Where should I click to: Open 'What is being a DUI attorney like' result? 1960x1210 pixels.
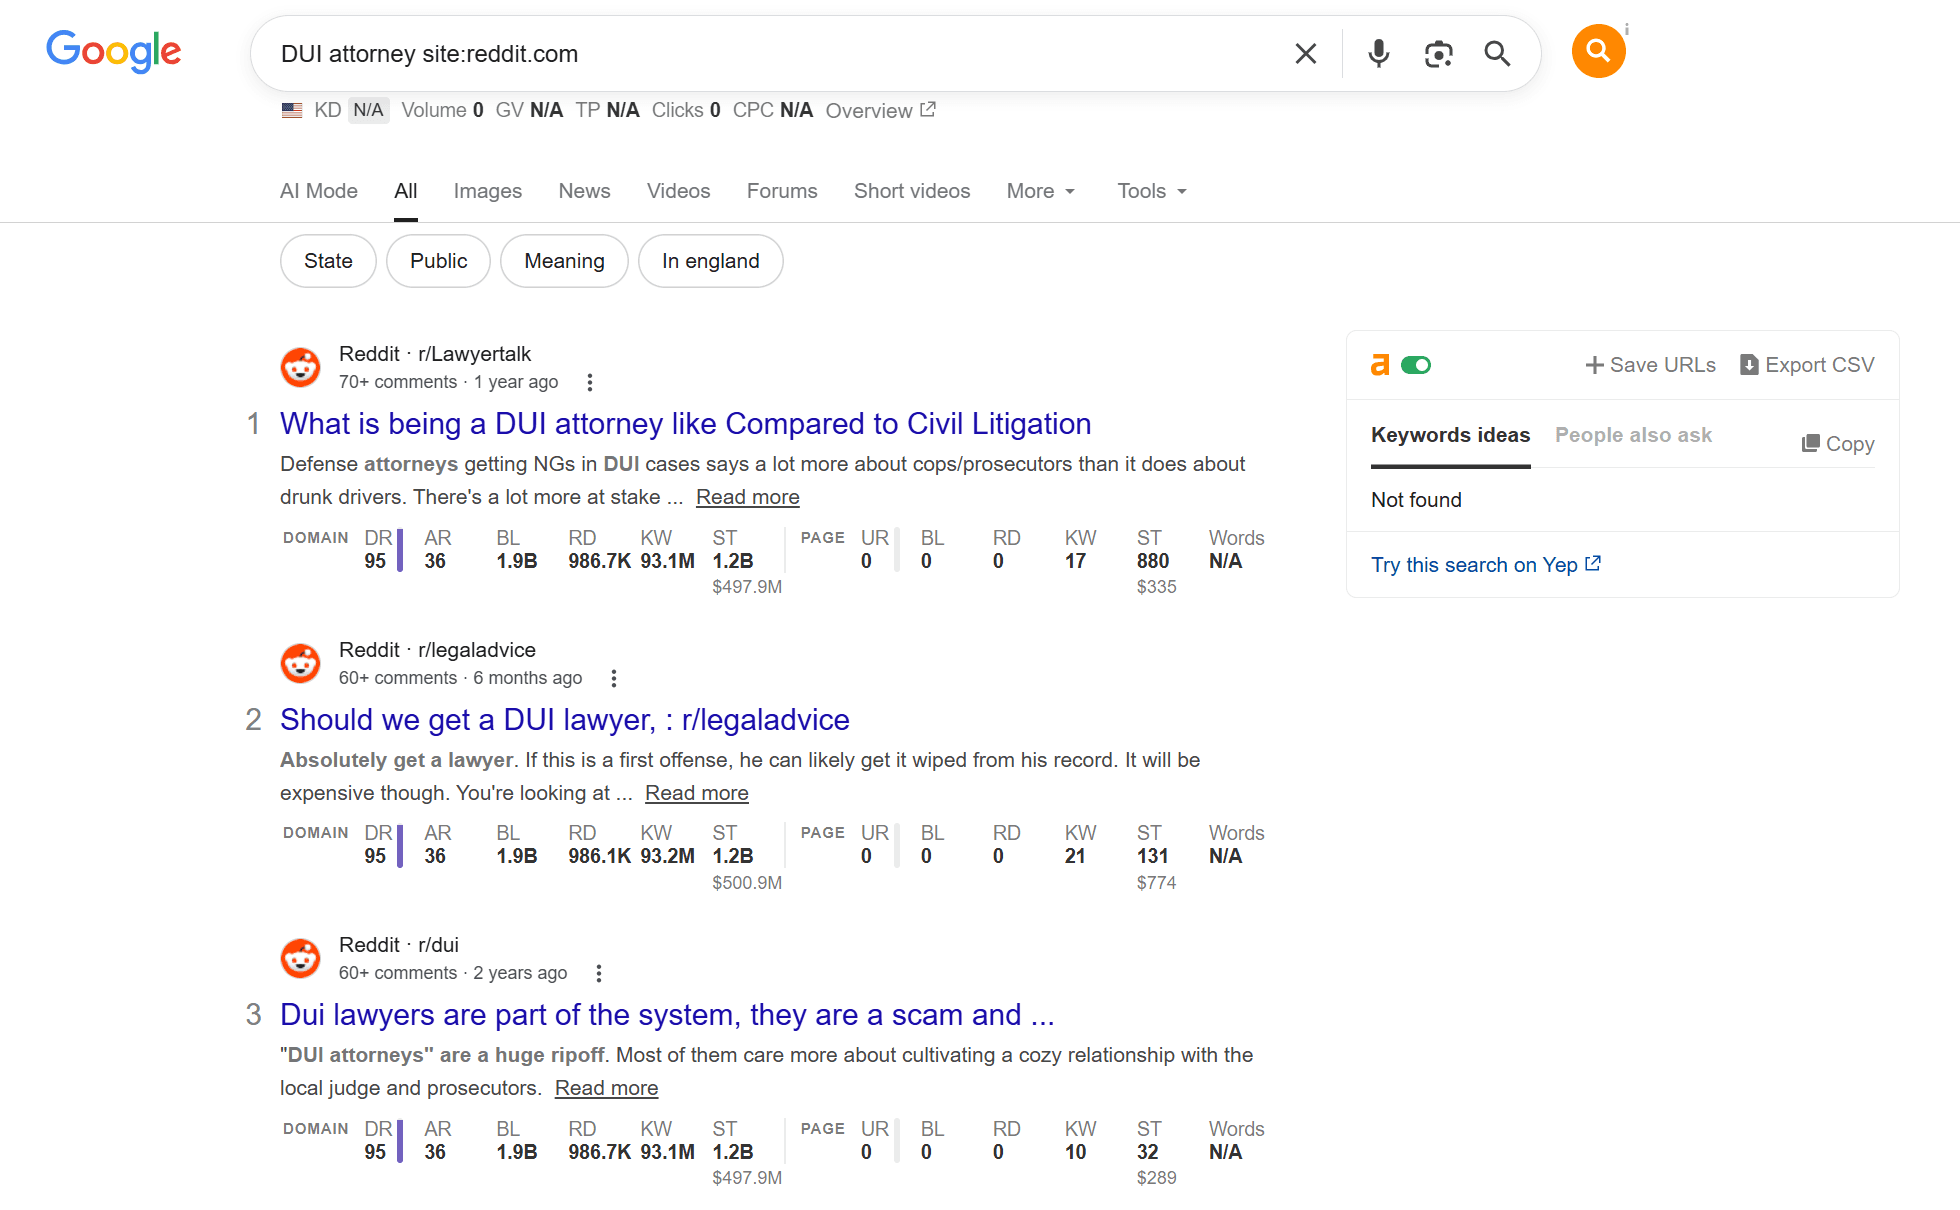click(685, 424)
